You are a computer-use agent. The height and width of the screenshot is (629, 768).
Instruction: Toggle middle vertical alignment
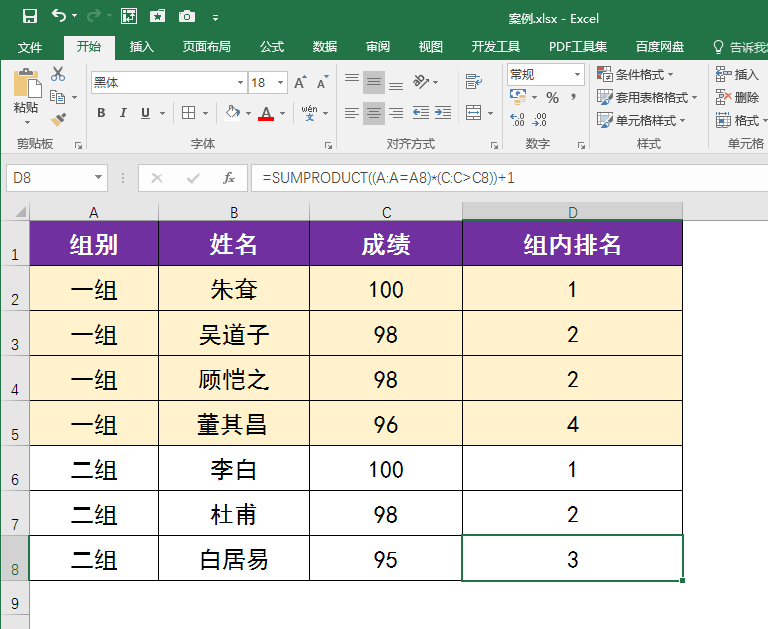374,82
